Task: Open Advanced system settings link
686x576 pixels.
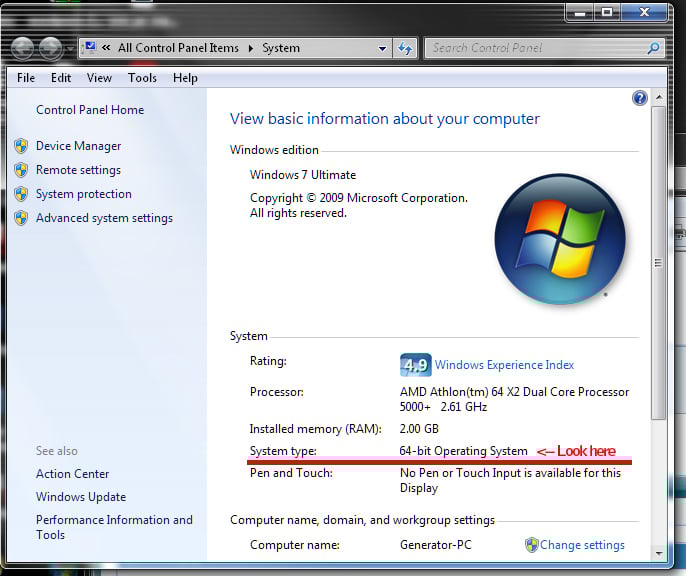Action: (x=105, y=218)
